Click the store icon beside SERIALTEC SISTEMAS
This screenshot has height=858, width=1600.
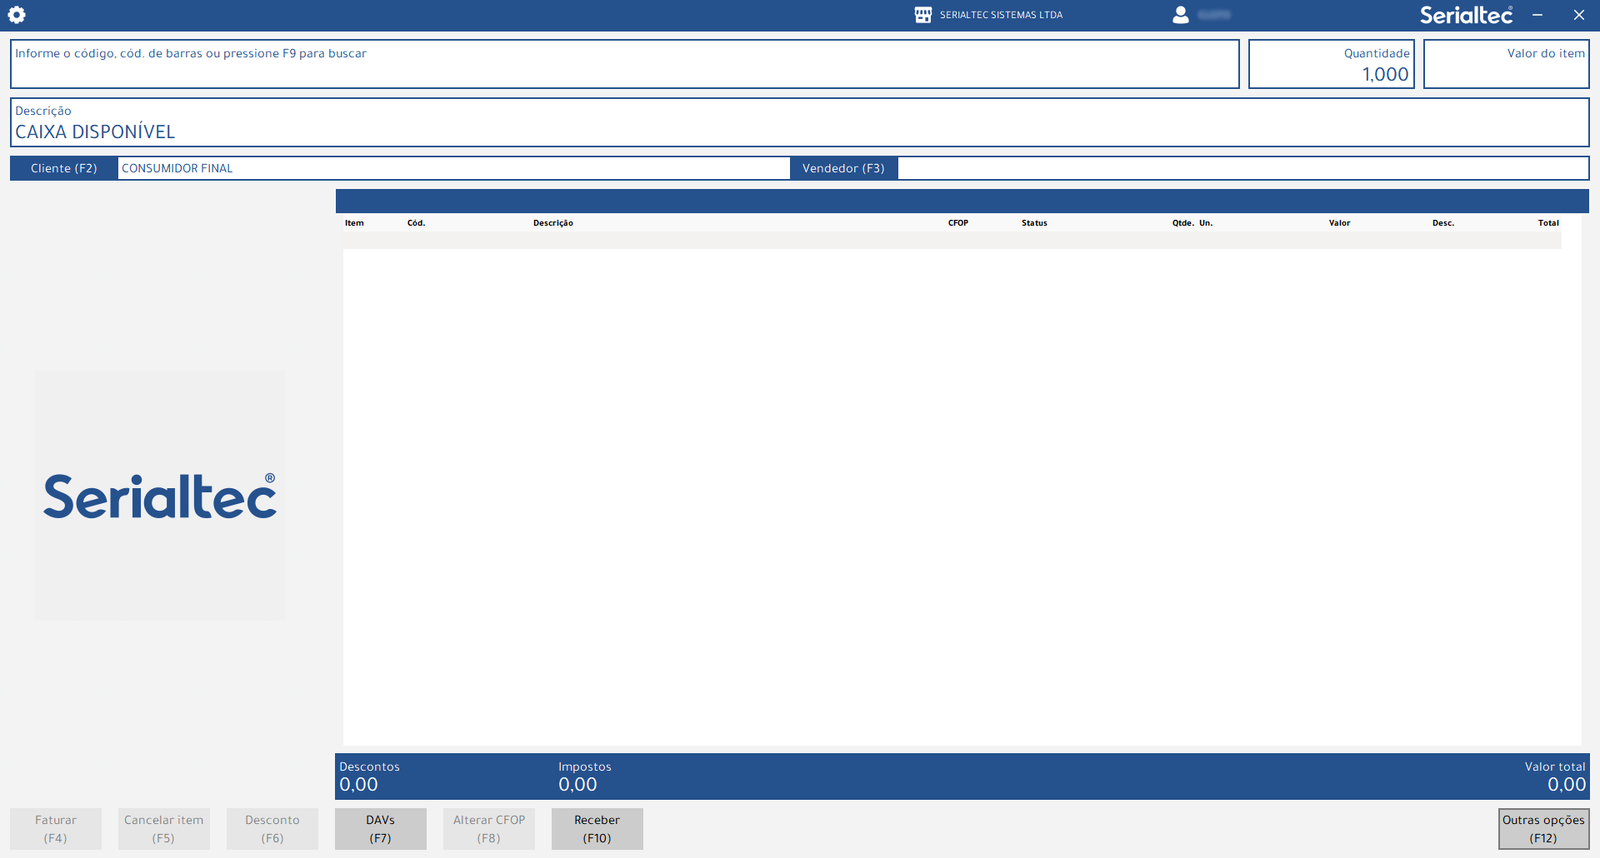(x=923, y=15)
